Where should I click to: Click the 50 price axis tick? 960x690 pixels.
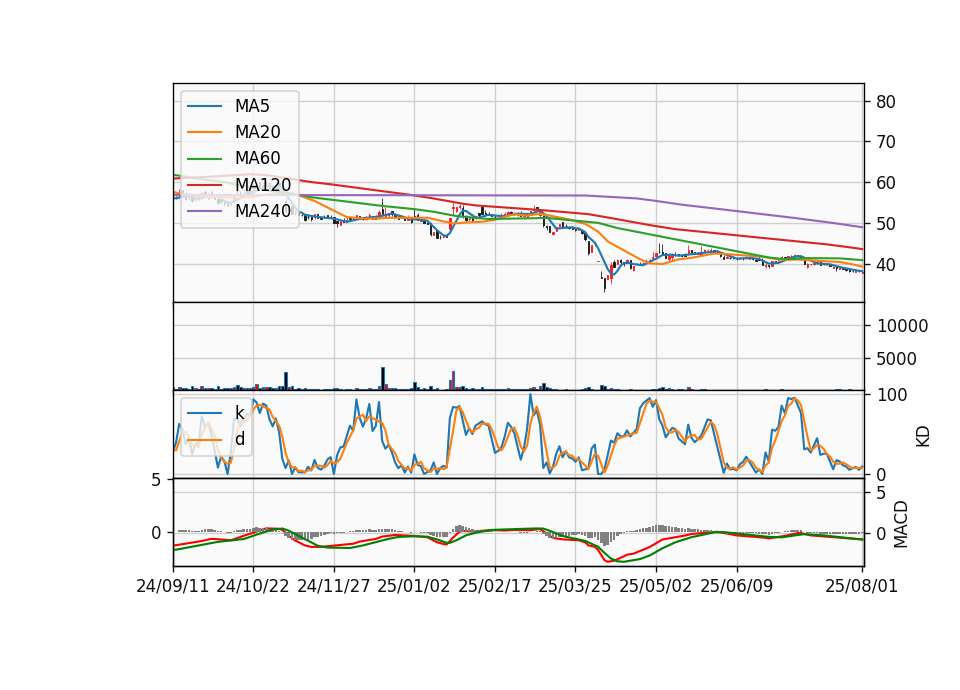pyautogui.click(x=886, y=224)
